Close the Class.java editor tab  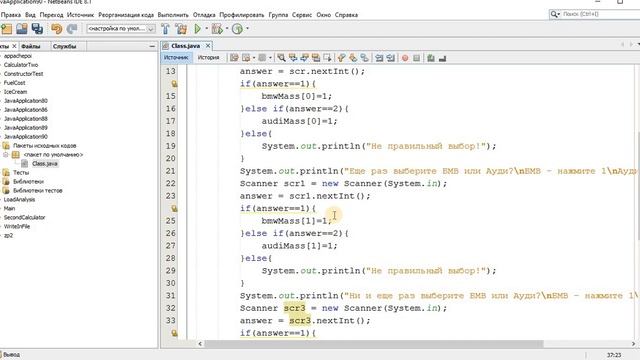click(208, 46)
